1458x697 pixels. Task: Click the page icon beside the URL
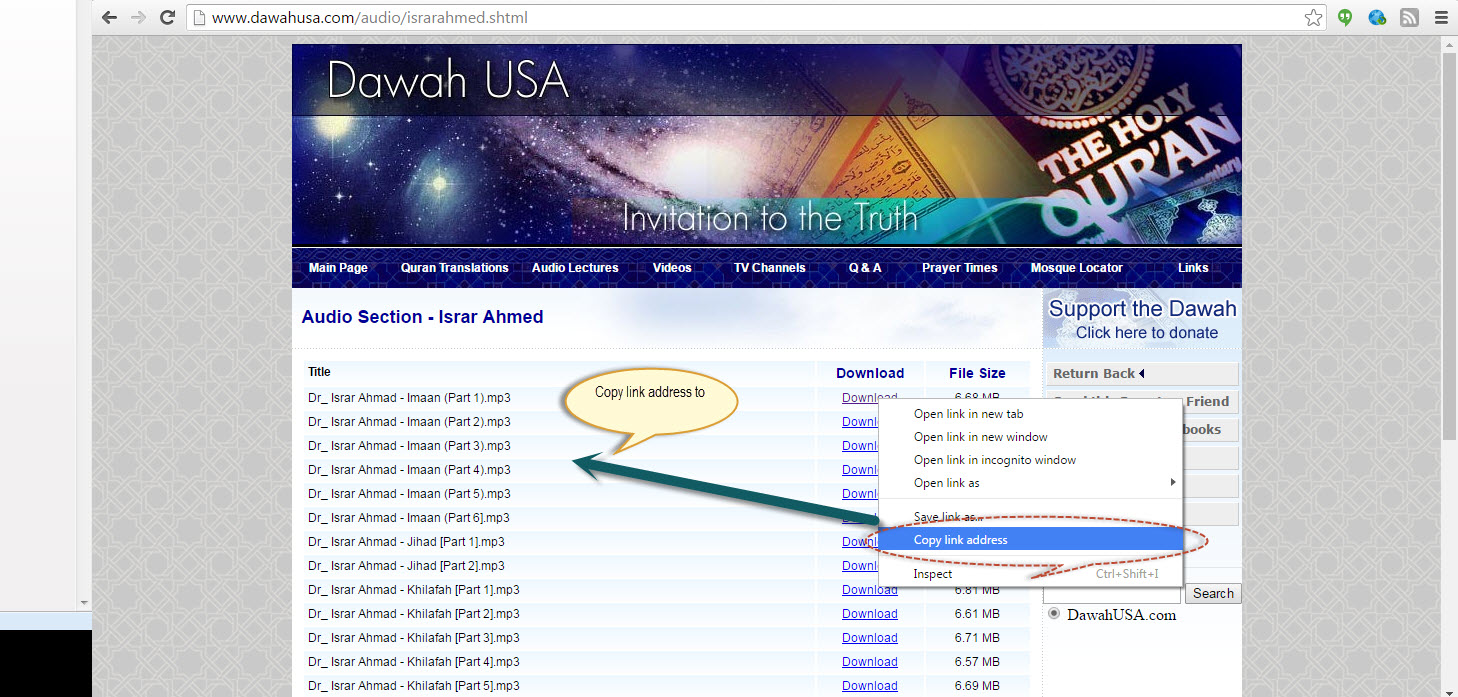[199, 17]
